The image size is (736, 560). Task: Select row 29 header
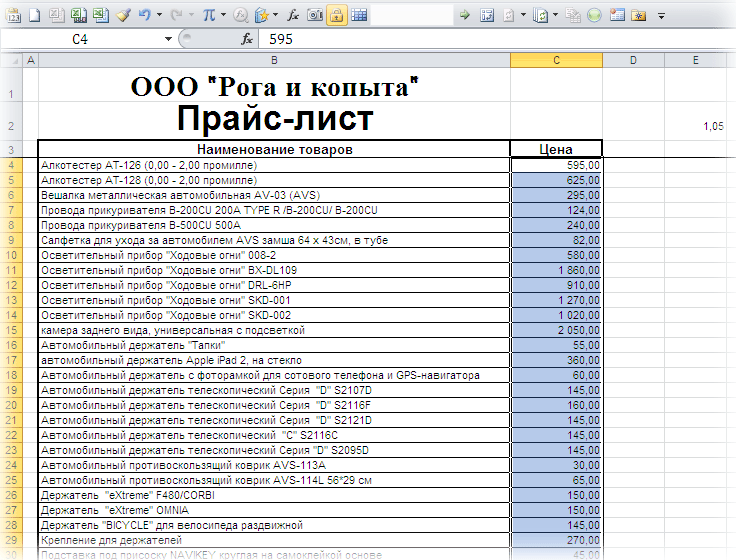11,540
